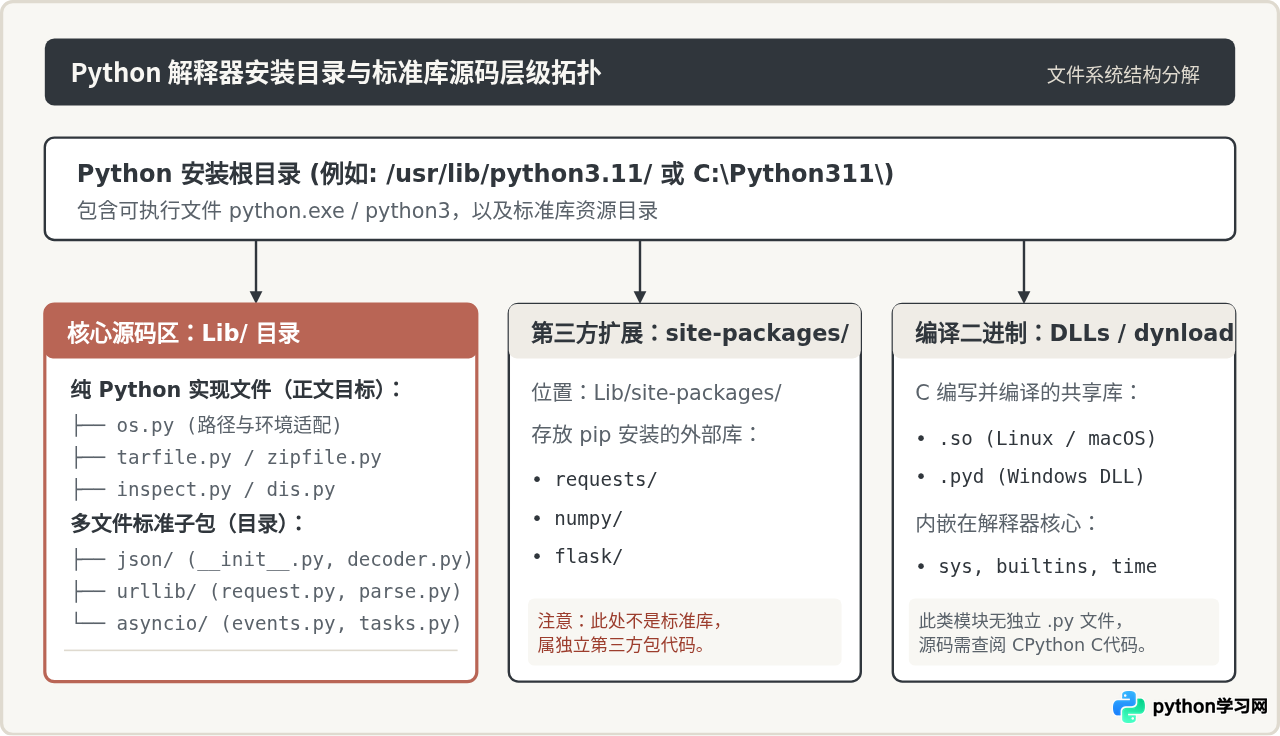
Task: Click the "多文件标准子包（目录）" heading
Action: coord(188,523)
